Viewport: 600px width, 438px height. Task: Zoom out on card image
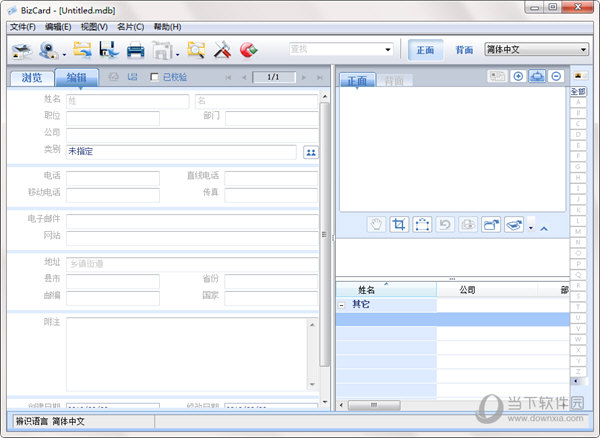pos(556,76)
